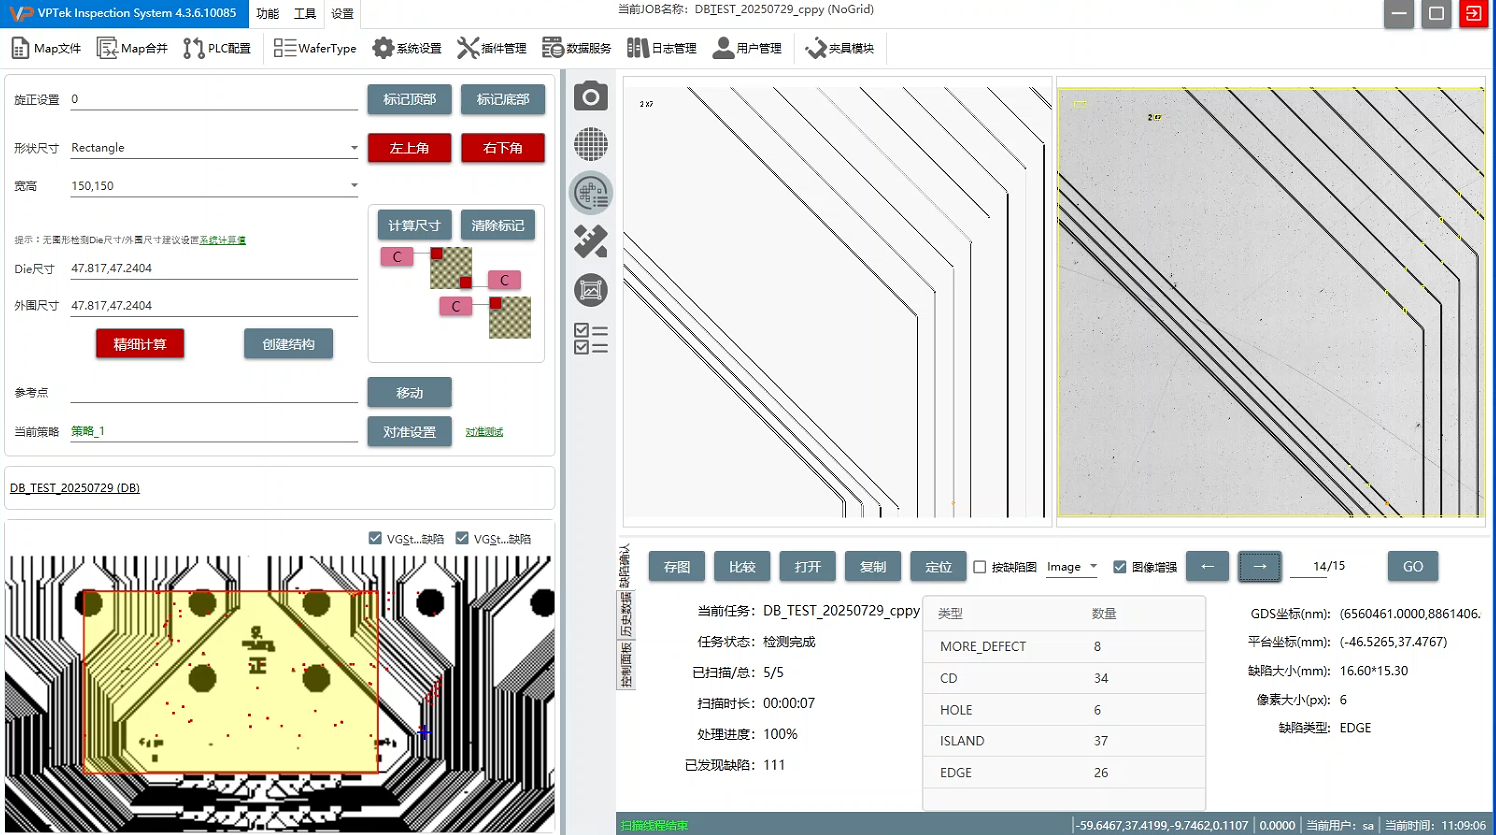Click the red 左上角 marker button
Viewport: 1496px width, 835px height.
click(x=409, y=148)
